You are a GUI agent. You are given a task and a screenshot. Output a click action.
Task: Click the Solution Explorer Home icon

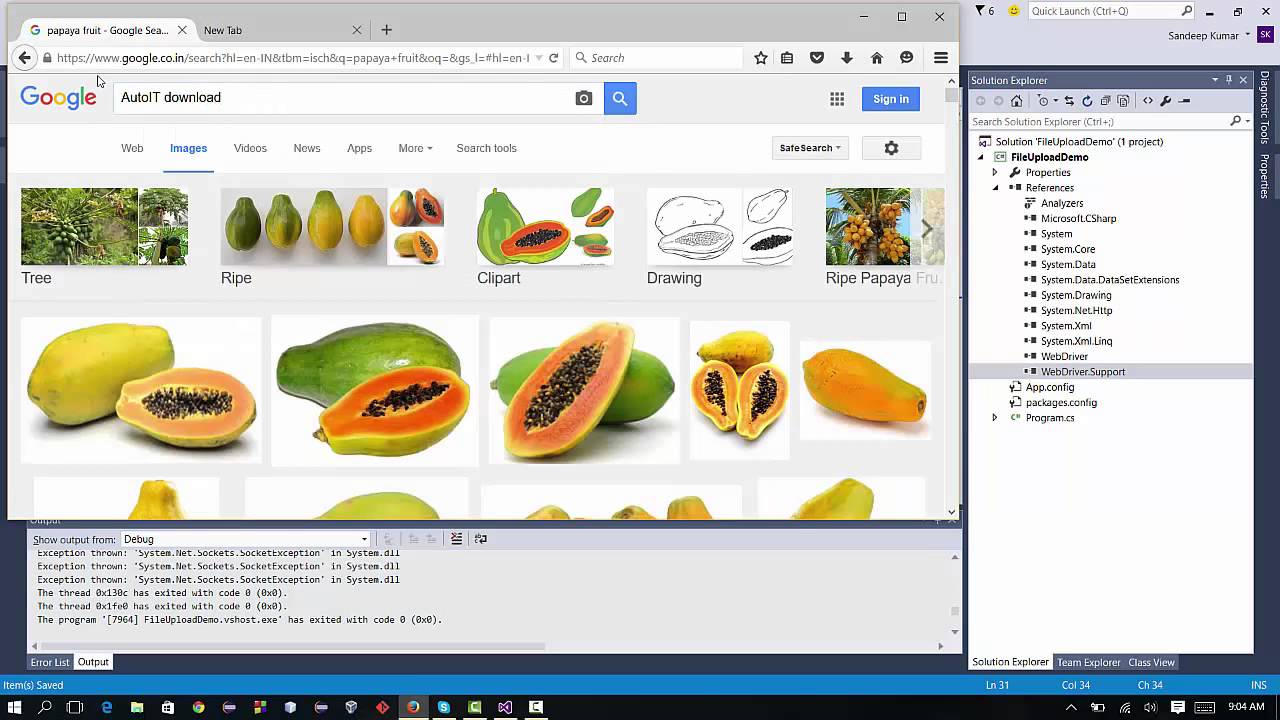1017,101
